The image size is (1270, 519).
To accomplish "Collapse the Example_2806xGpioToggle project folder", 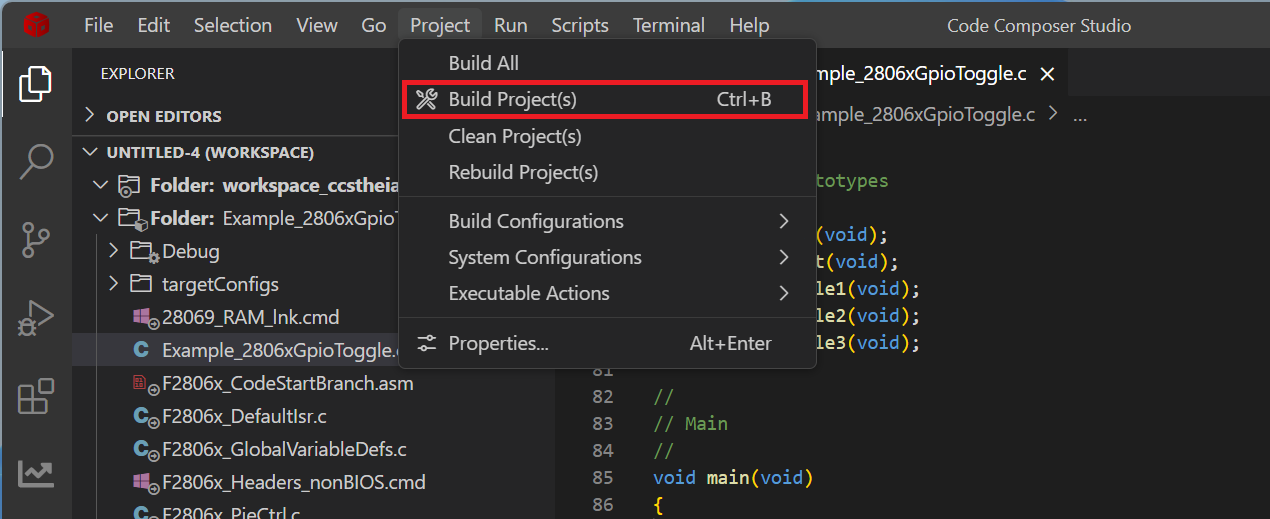I will [100, 218].
